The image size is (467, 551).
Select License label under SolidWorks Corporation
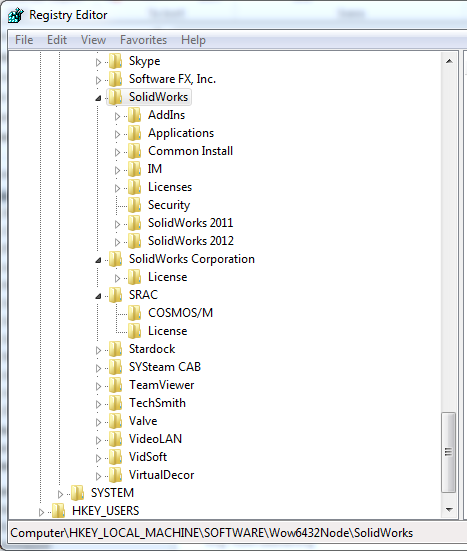coord(168,277)
